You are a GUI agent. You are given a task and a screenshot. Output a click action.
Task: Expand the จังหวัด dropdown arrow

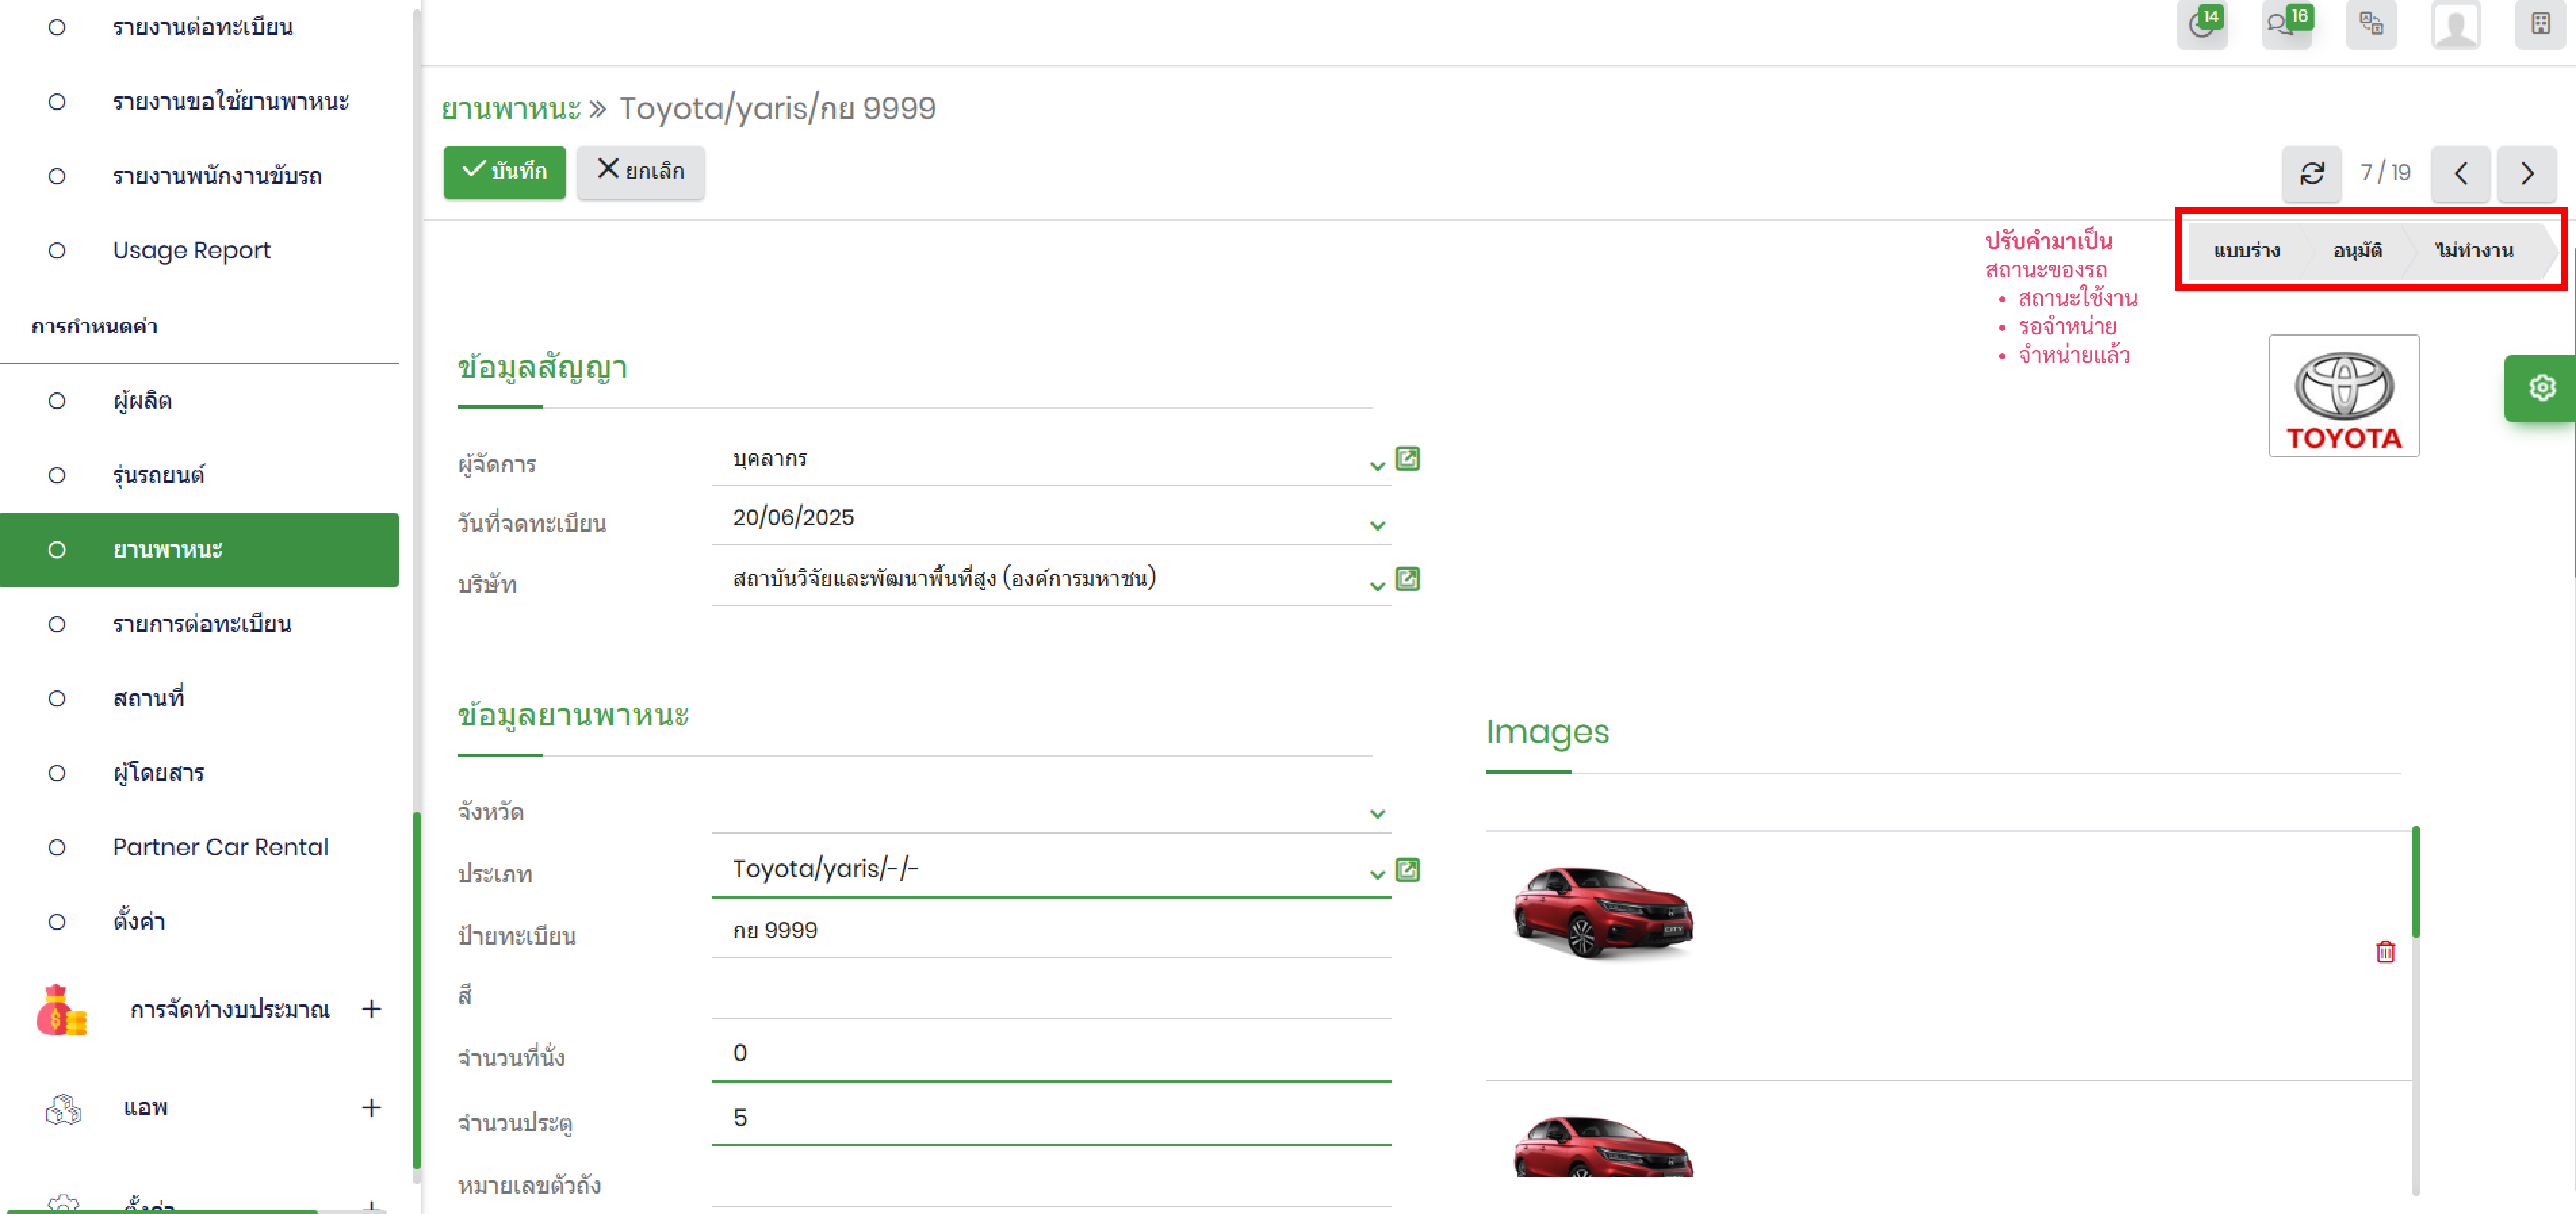(1377, 813)
